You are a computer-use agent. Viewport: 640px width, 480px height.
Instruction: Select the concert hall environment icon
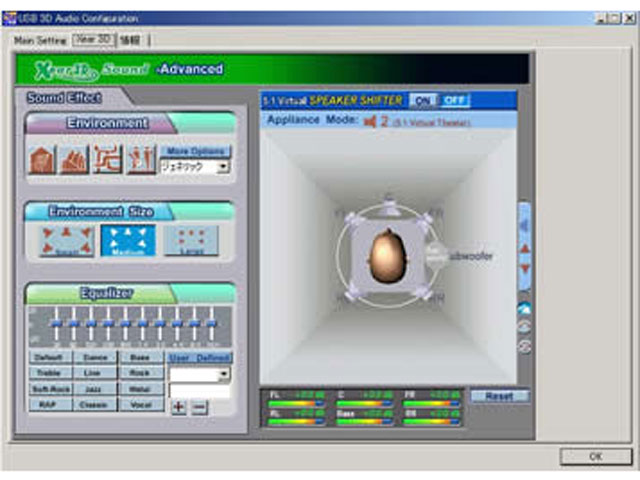click(x=75, y=160)
